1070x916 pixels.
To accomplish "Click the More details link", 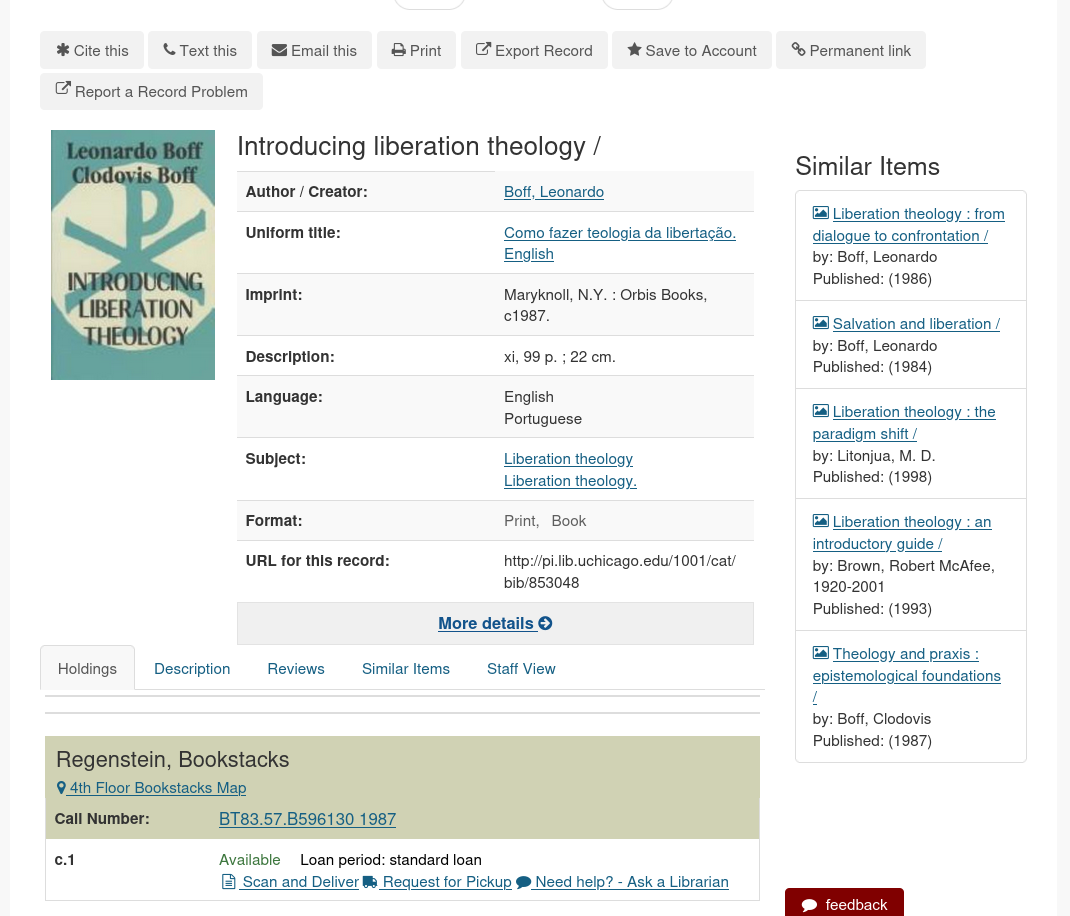I will tap(486, 623).
